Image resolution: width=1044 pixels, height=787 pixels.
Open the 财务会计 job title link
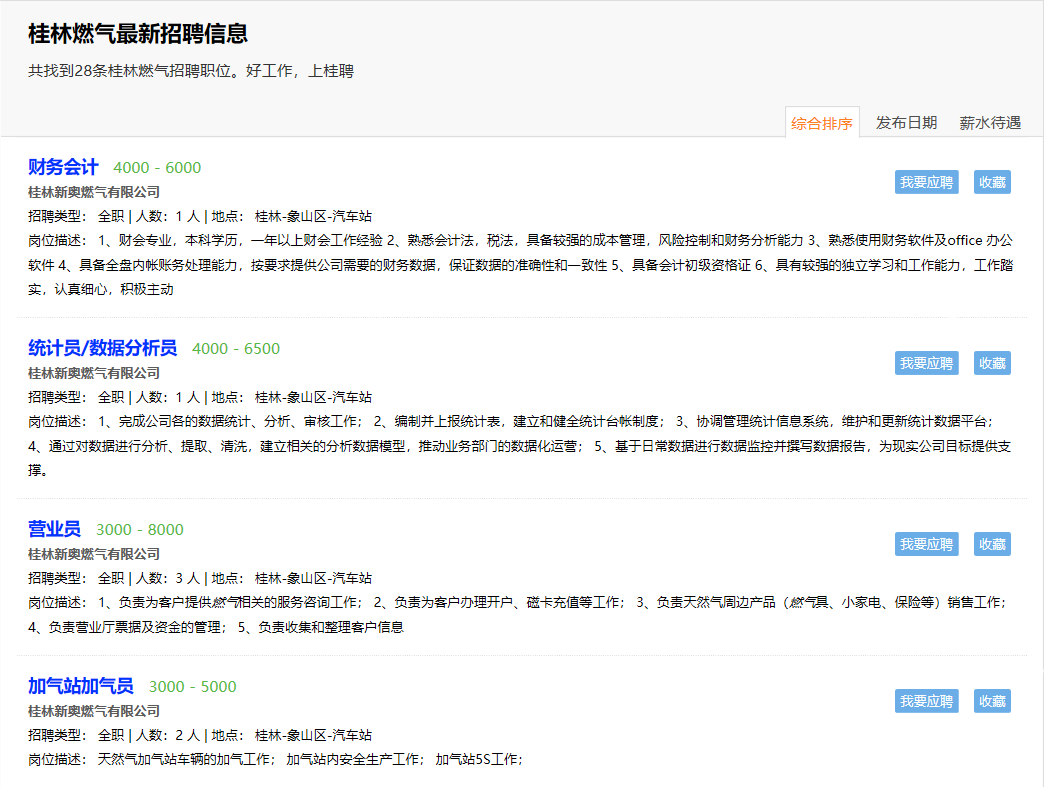tap(63, 167)
